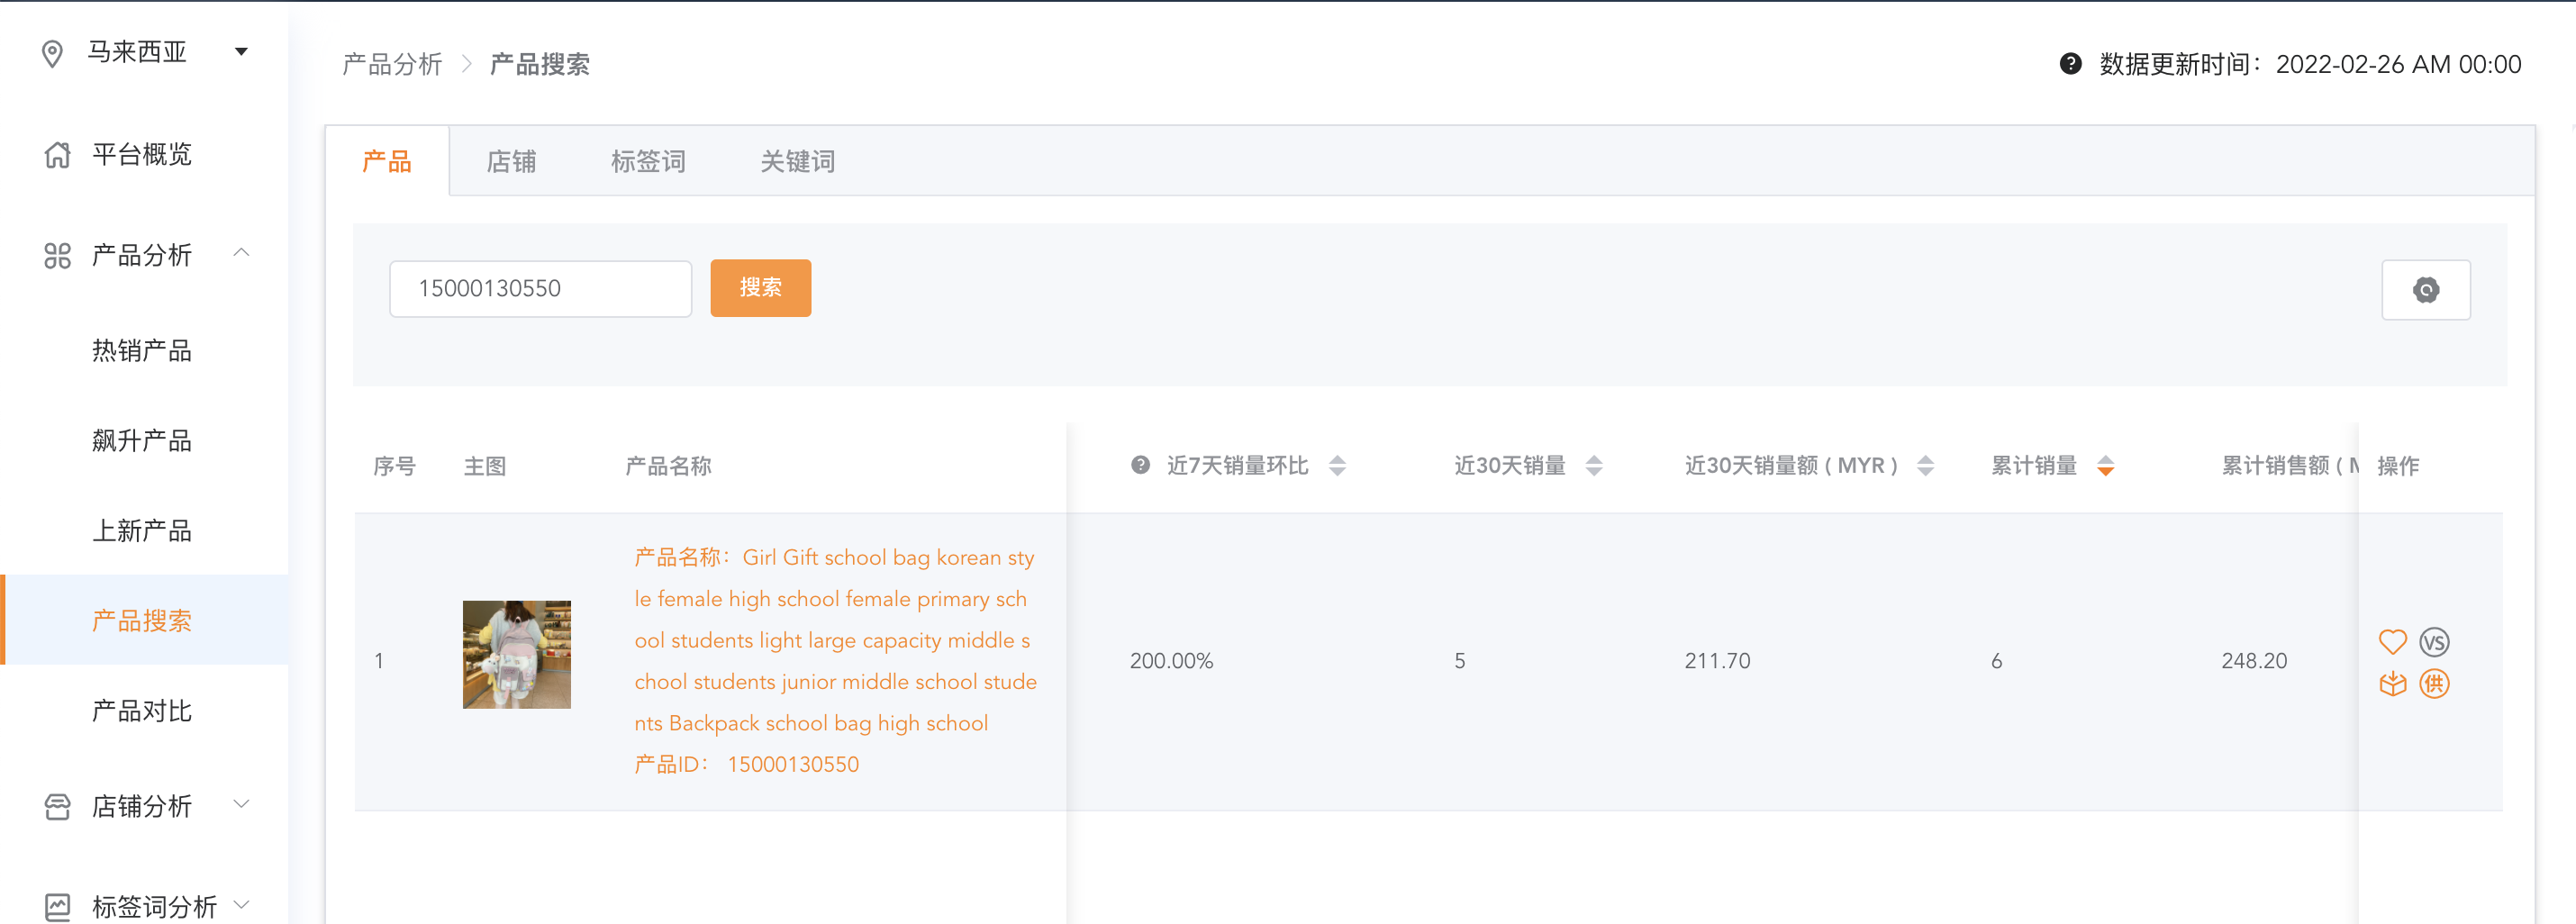Click the 序号 column header
This screenshot has width=2576, height=924.
click(x=394, y=466)
